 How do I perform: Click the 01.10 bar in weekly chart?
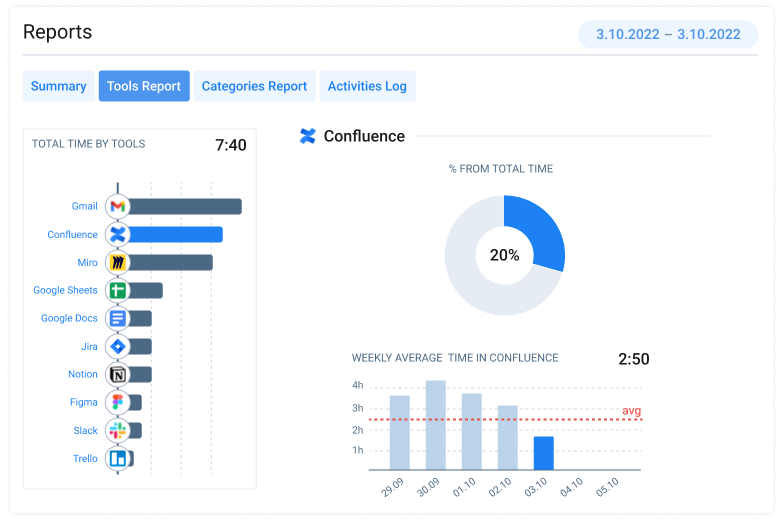(472, 432)
